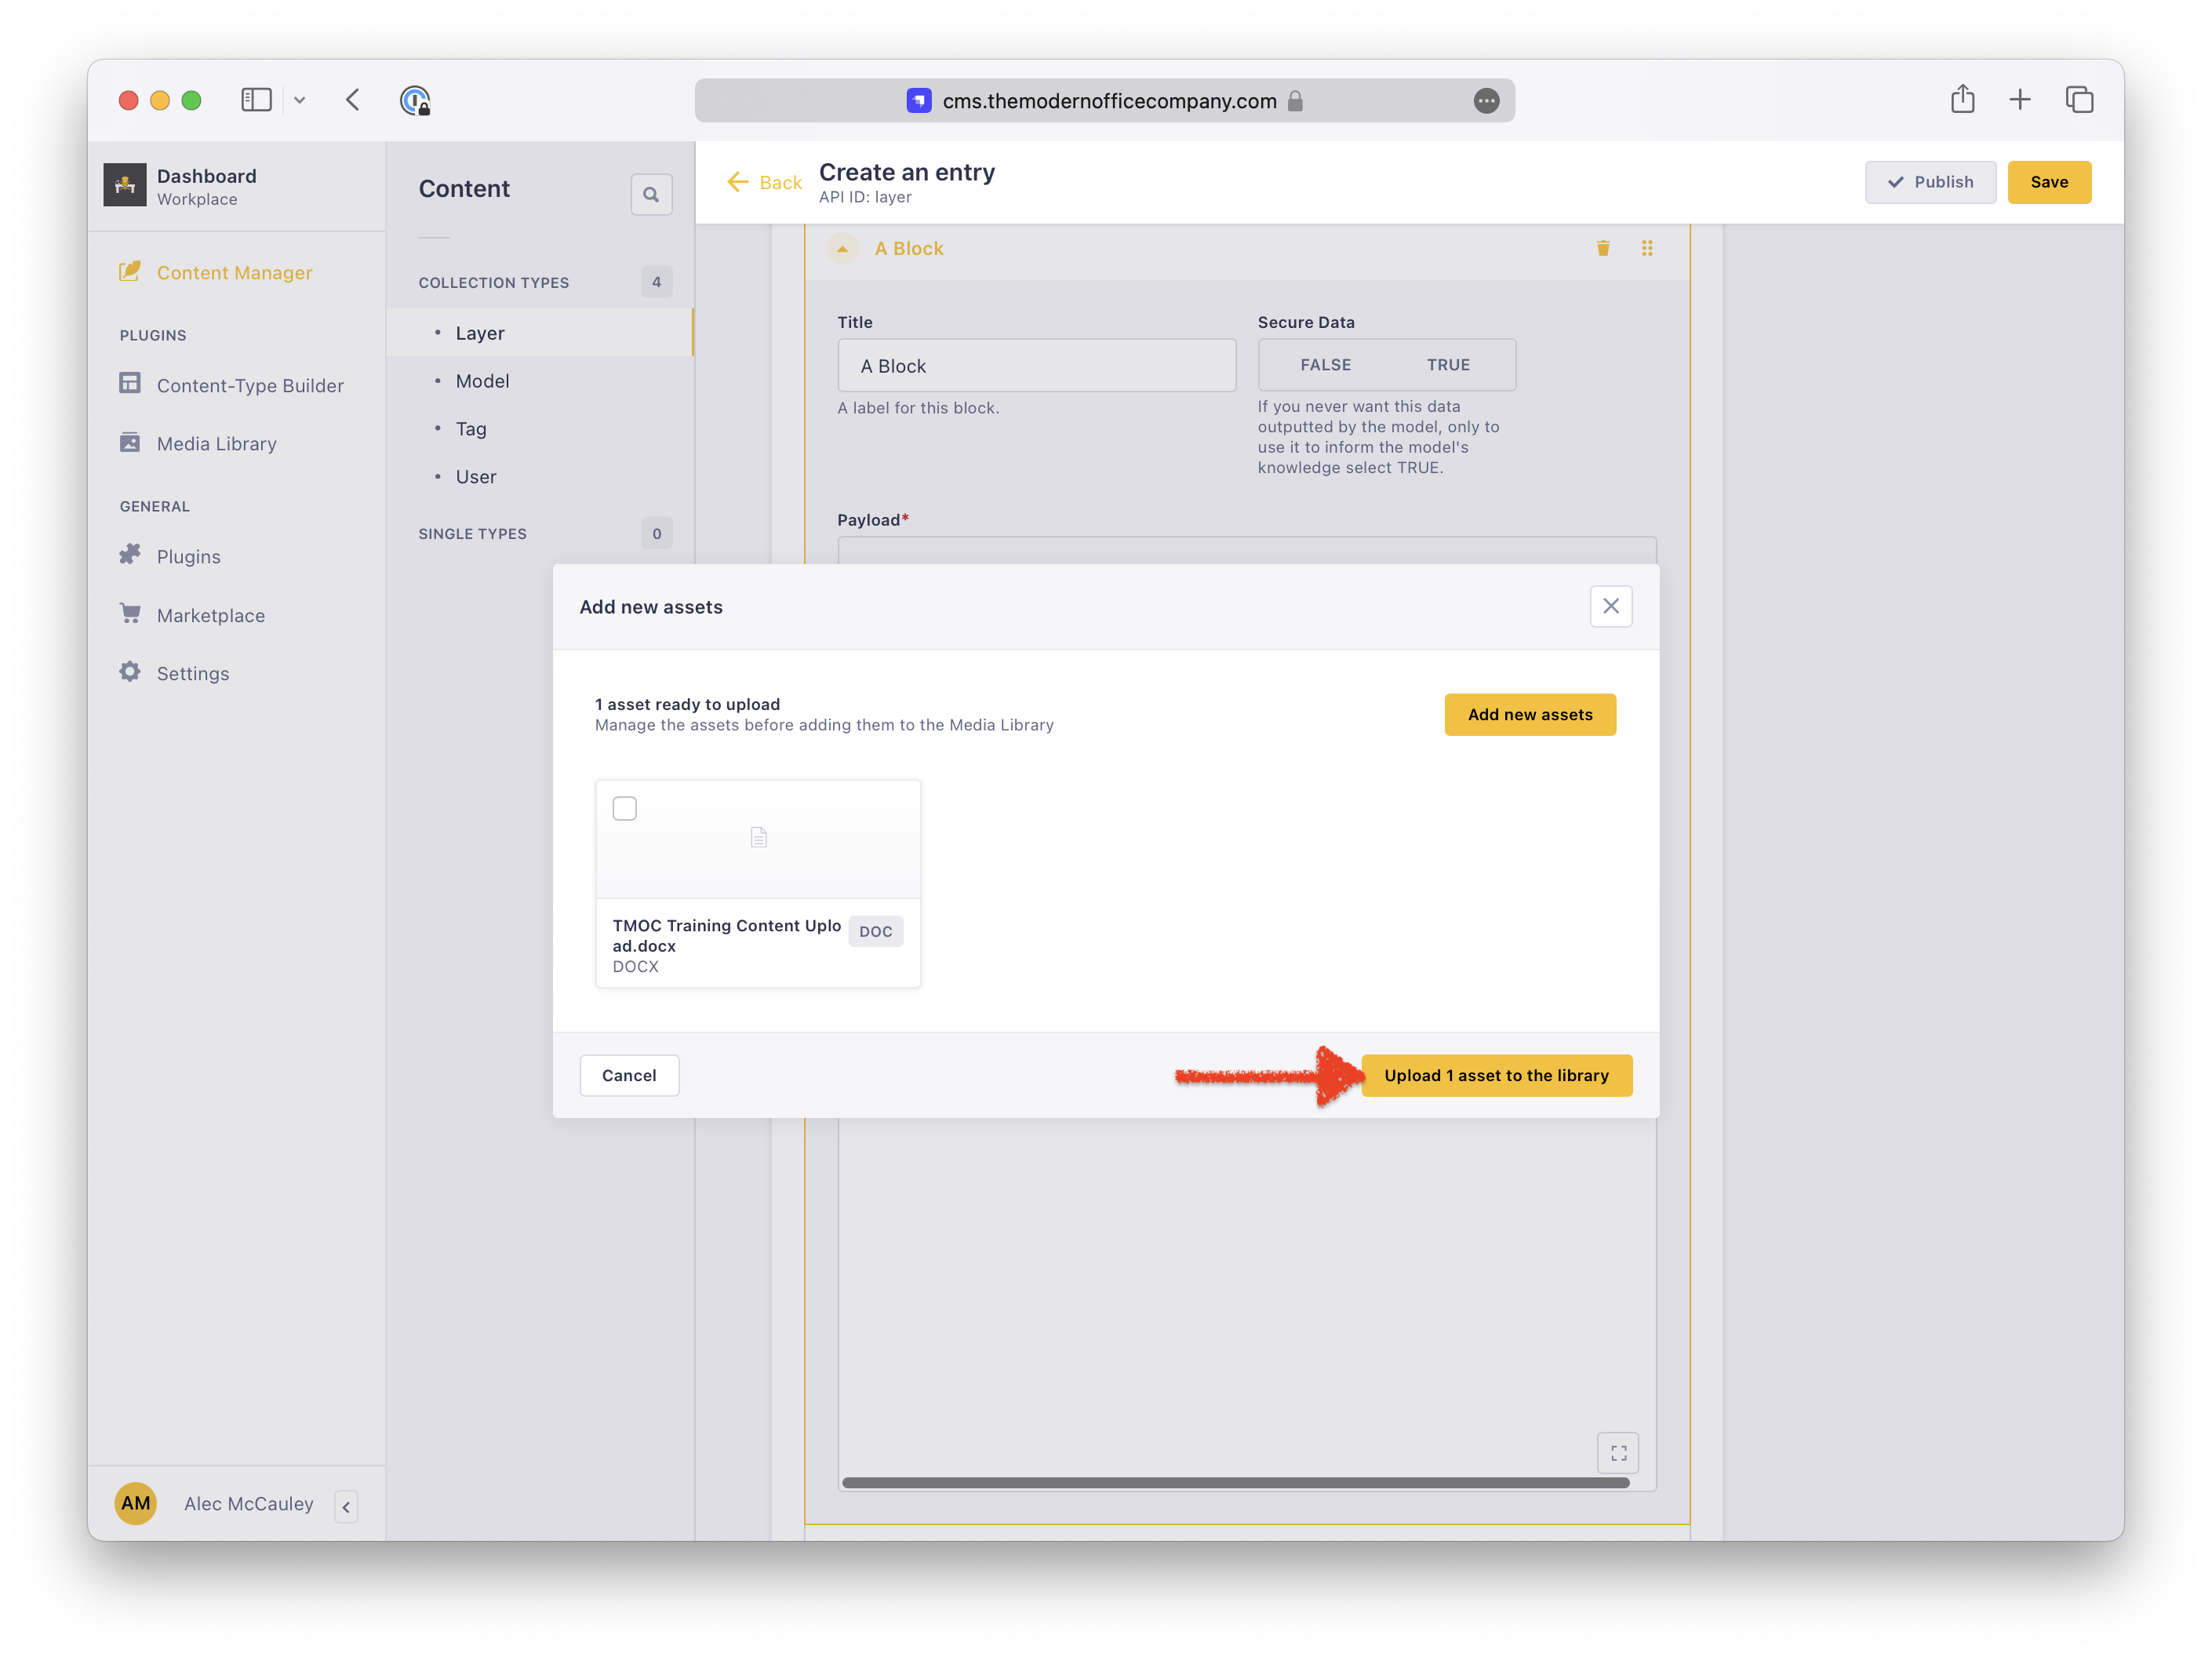Close the Add new assets dialog
This screenshot has width=2212, height=1657.
point(1610,606)
